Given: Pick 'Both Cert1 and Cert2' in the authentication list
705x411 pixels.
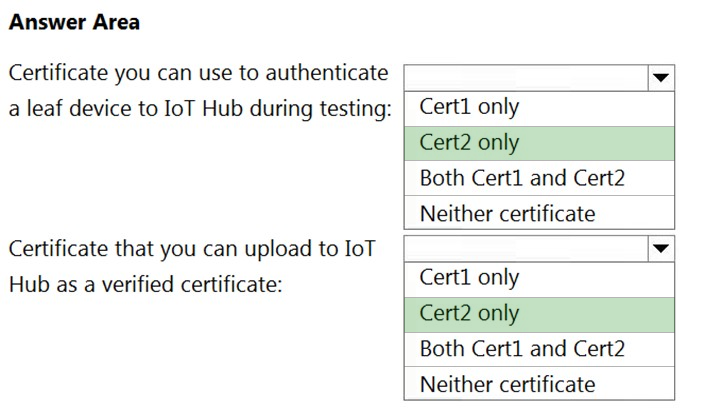Looking at the screenshot, I should tap(539, 178).
